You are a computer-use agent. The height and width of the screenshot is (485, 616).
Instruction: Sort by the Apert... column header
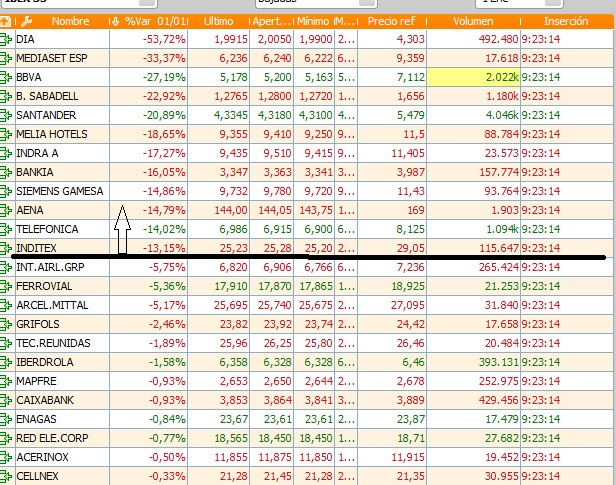(x=271, y=21)
